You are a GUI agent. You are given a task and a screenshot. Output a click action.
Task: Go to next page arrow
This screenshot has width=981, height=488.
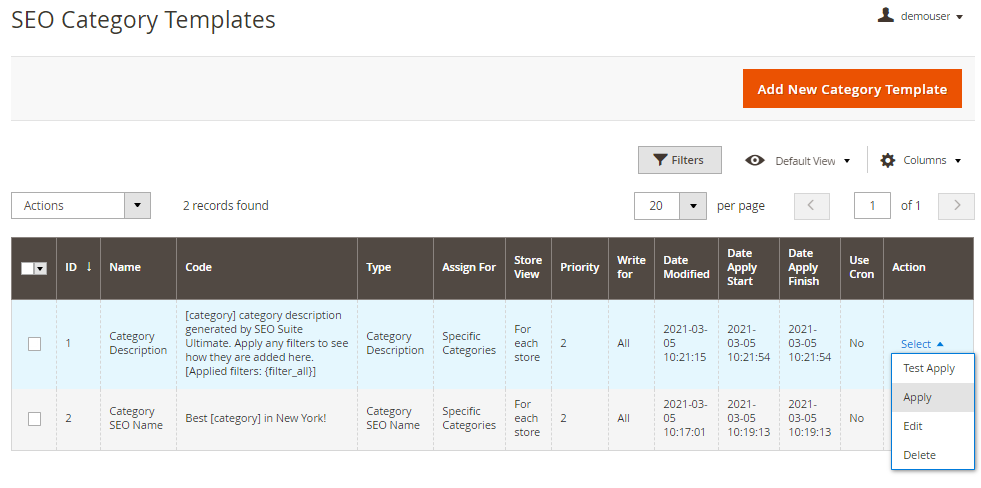(957, 206)
